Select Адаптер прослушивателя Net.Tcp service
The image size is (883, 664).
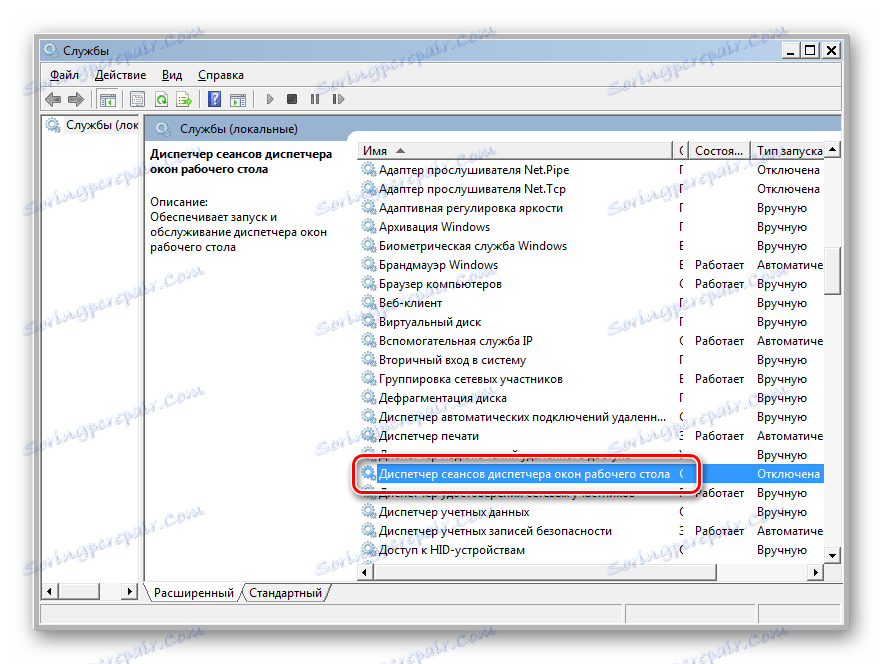(472, 189)
